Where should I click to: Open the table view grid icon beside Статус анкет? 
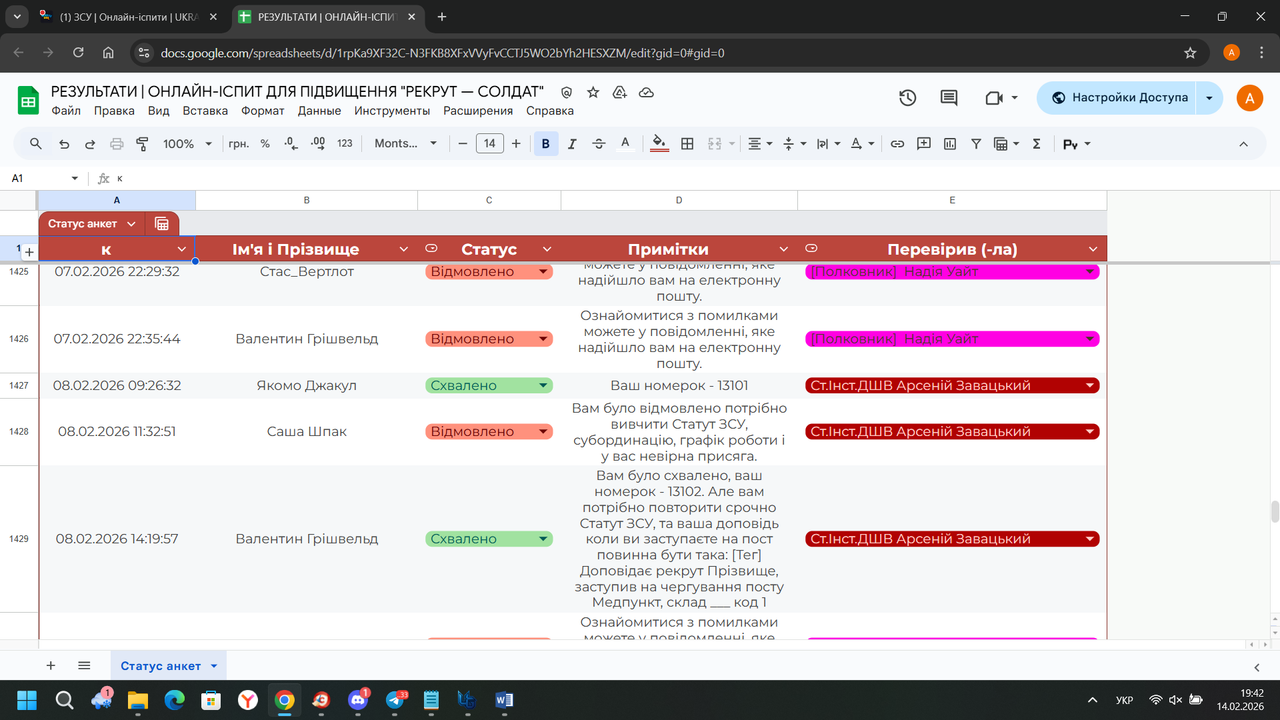pos(162,224)
